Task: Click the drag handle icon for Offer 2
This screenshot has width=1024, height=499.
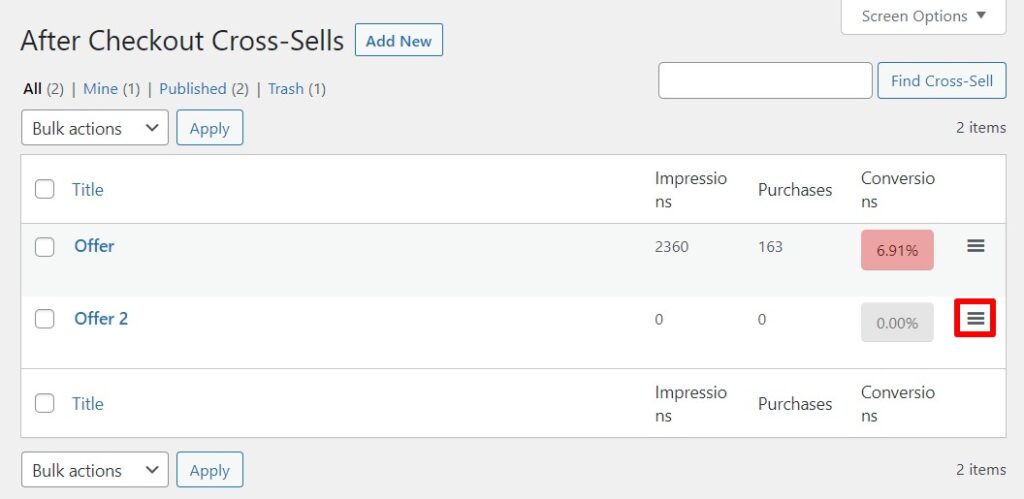Action: [x=976, y=319]
